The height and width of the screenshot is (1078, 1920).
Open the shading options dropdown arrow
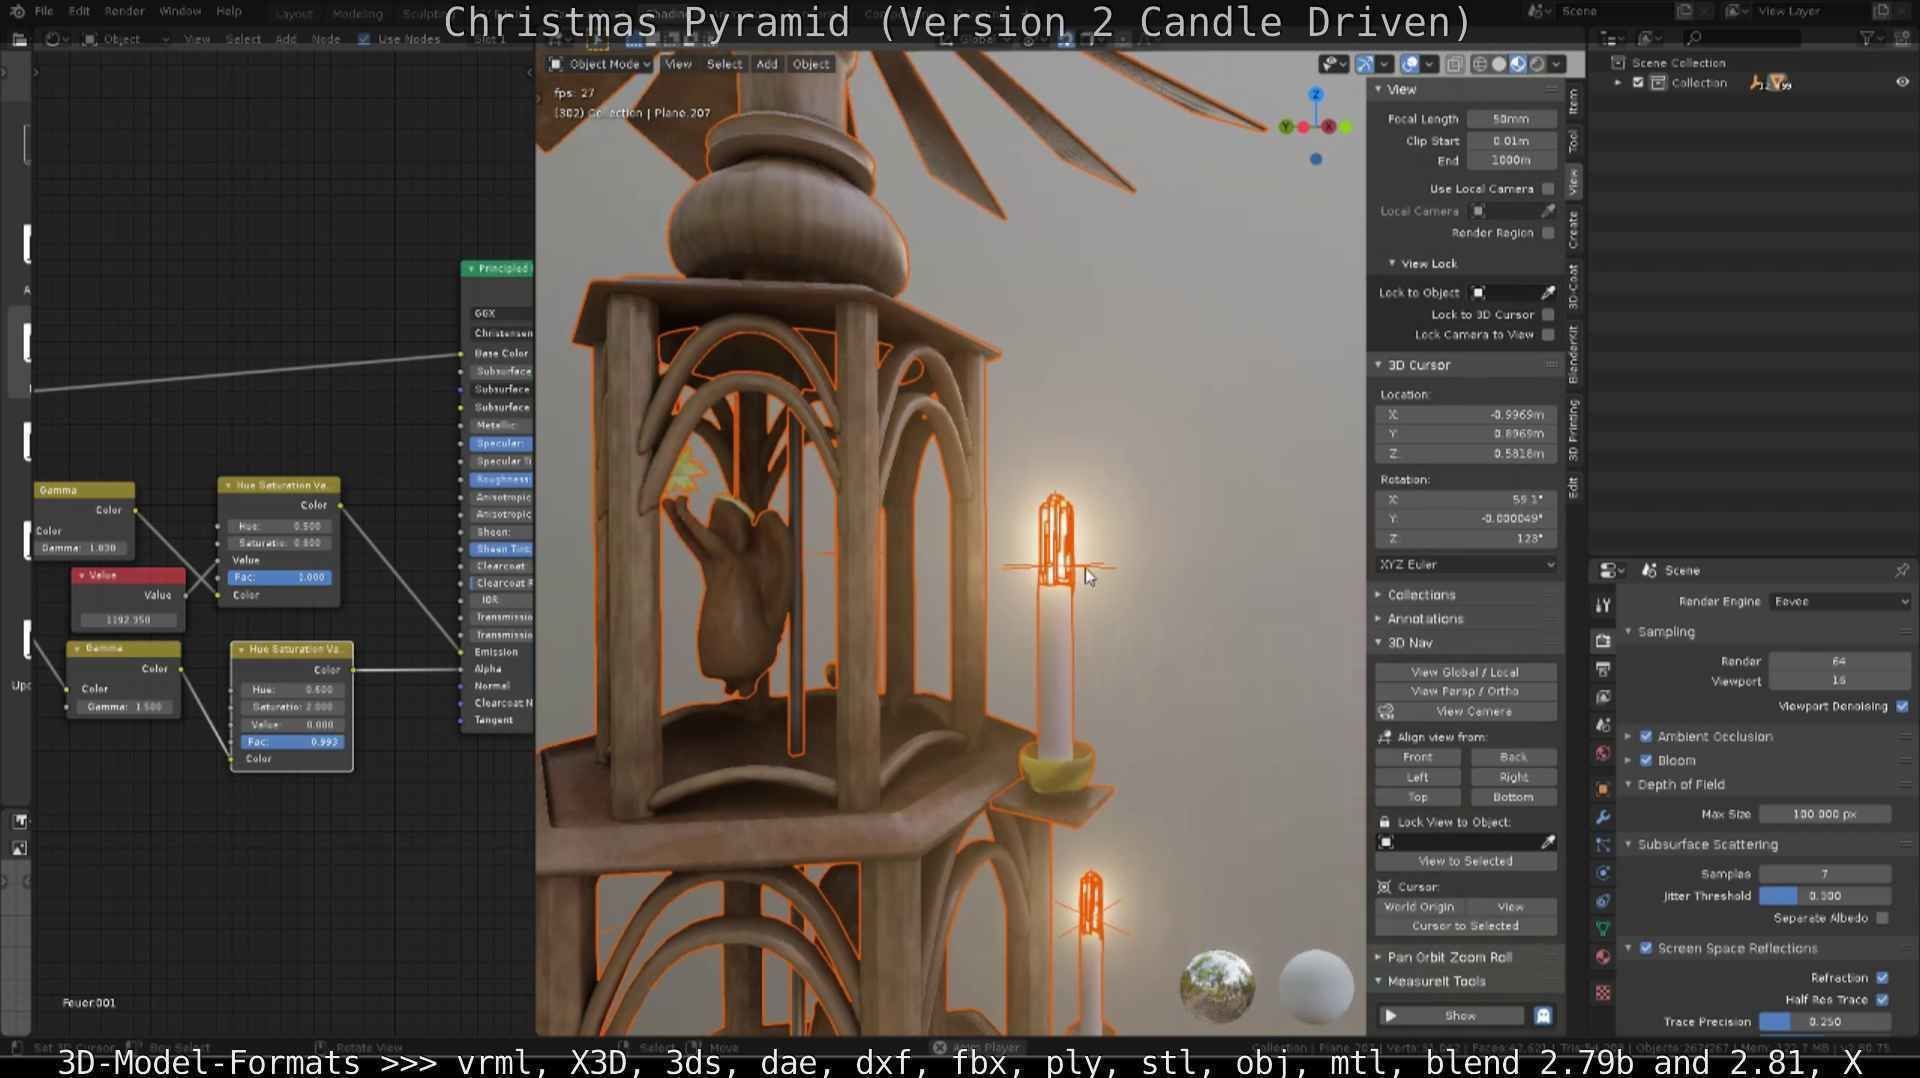(1556, 64)
